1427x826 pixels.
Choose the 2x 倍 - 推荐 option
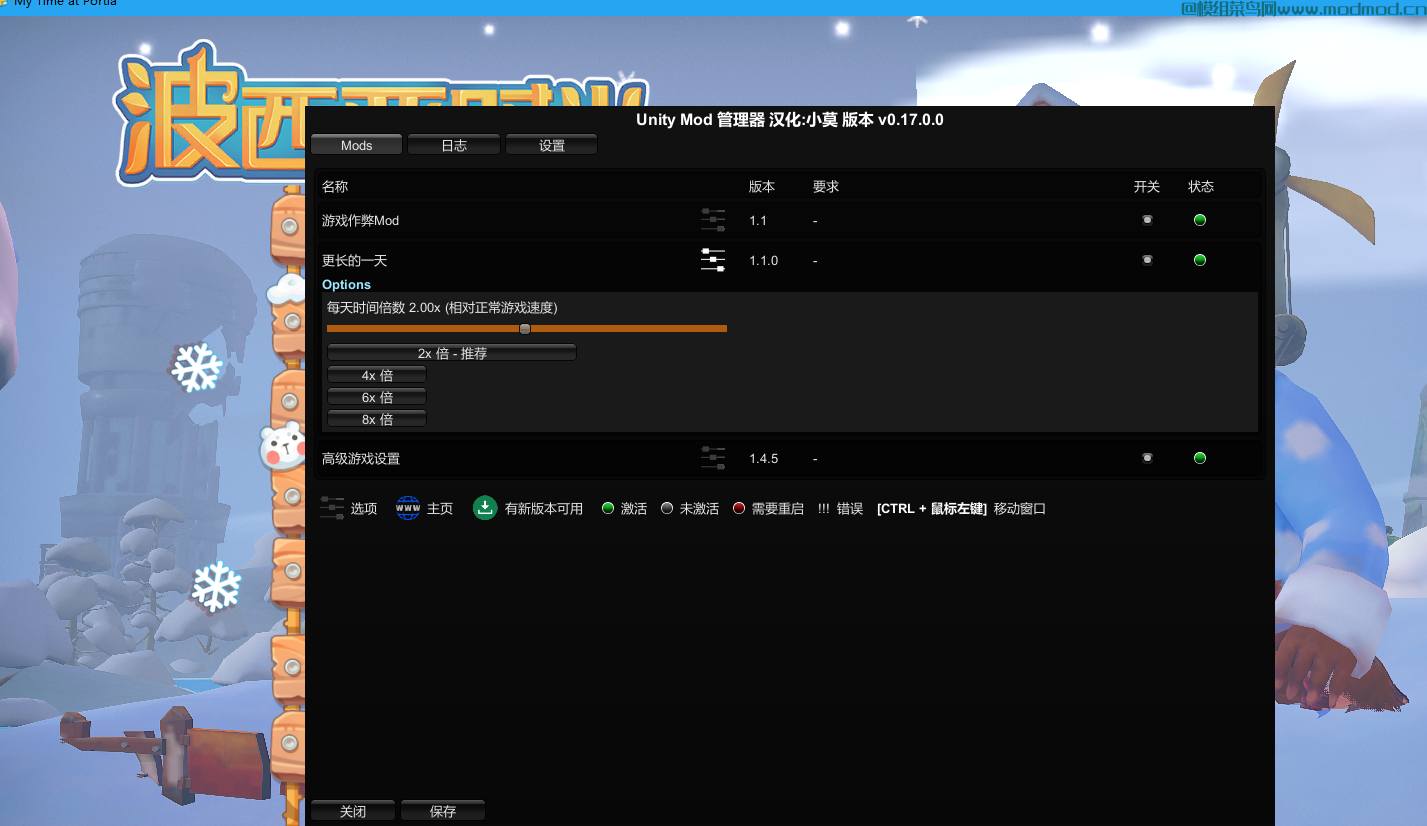pos(451,352)
